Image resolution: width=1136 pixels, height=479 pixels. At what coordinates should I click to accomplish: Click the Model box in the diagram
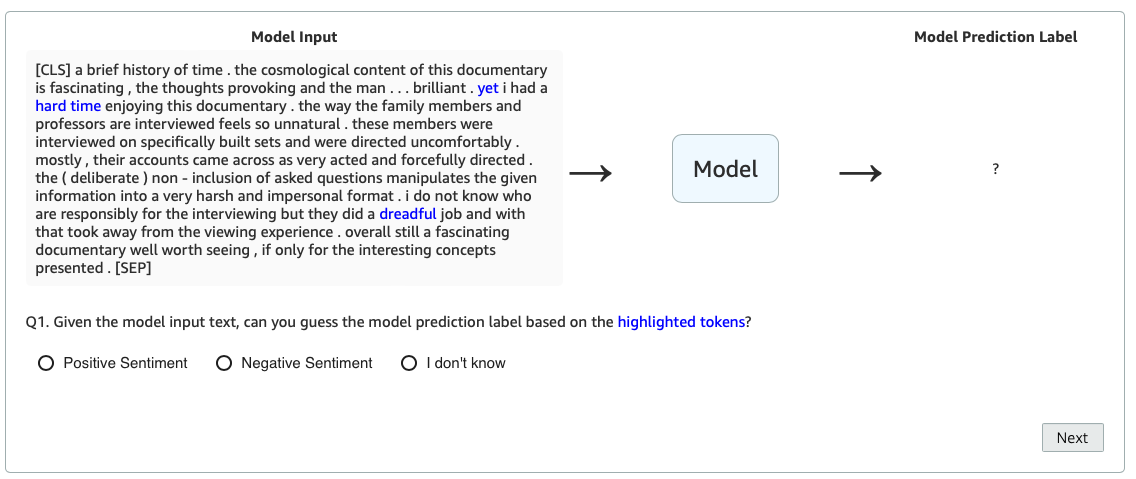coord(725,169)
